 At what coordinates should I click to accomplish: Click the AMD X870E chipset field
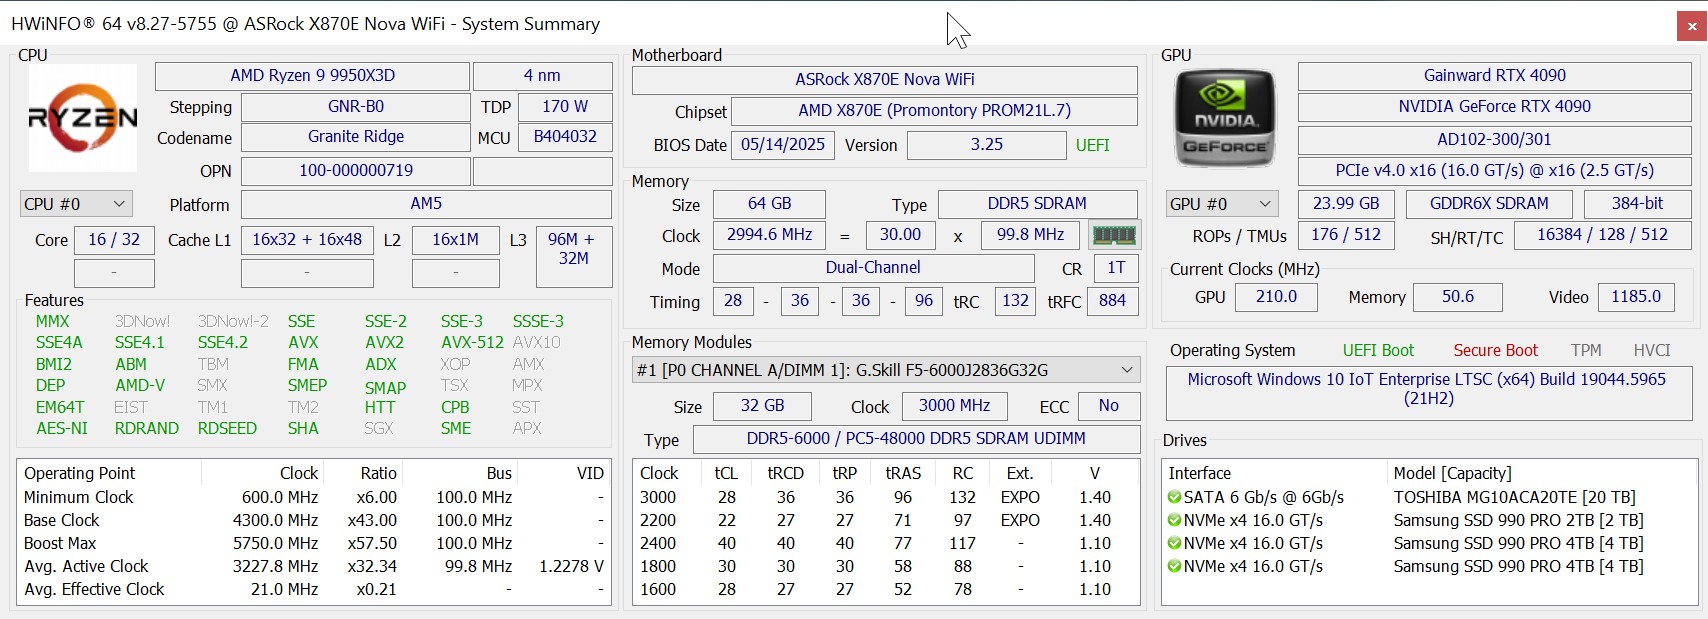click(934, 111)
